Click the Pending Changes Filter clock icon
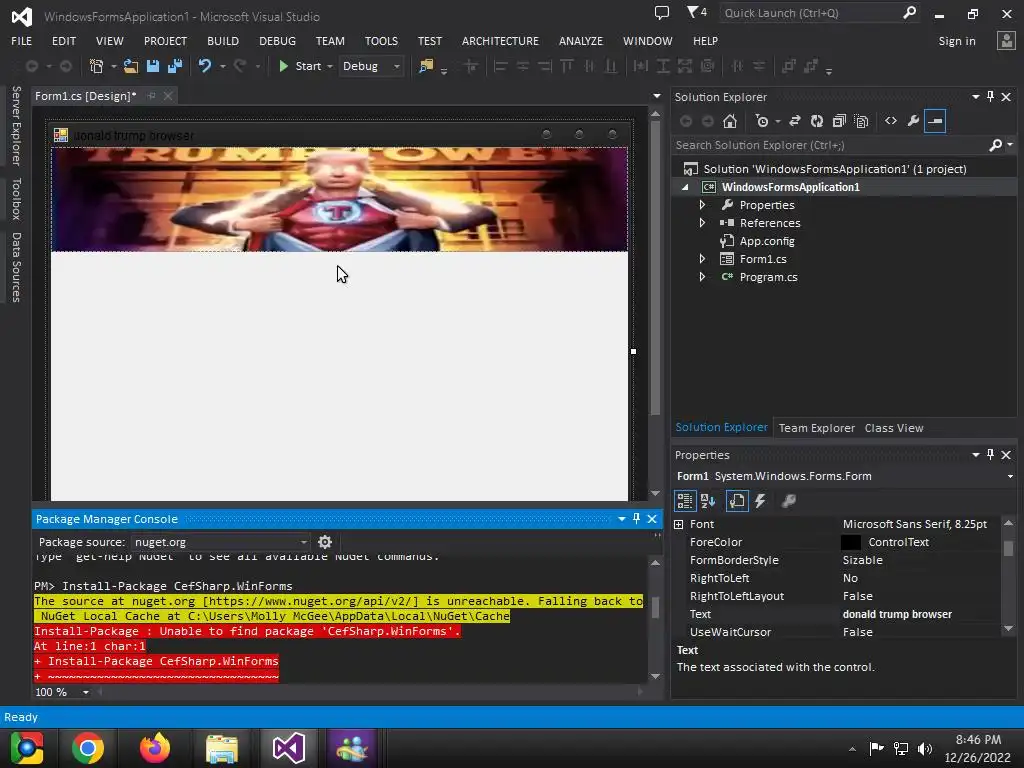Image resolution: width=1024 pixels, height=768 pixels. pyautogui.click(x=761, y=121)
